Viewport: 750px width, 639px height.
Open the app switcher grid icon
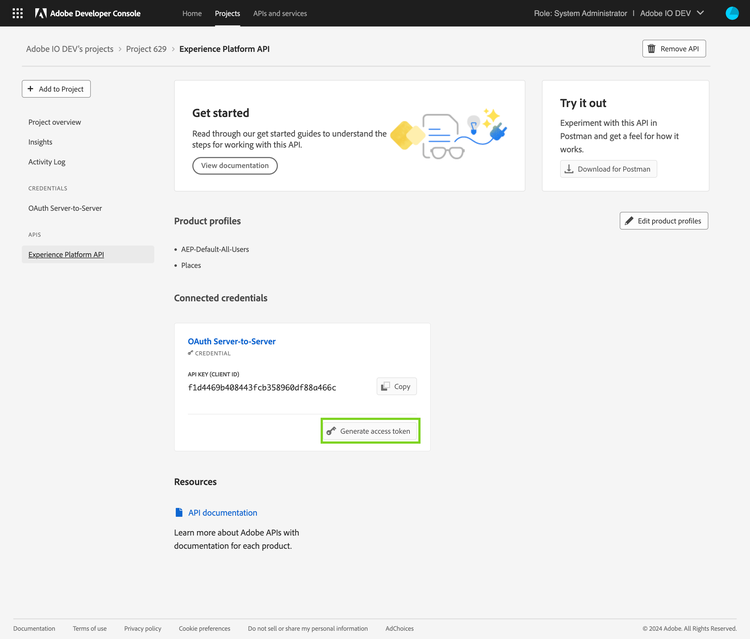[17, 13]
